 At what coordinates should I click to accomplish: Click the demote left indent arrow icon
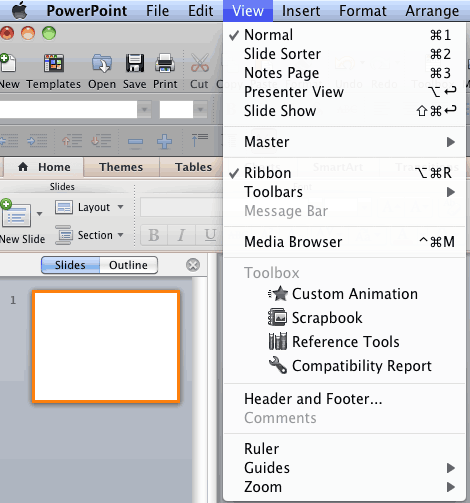pyautogui.click(x=9, y=141)
